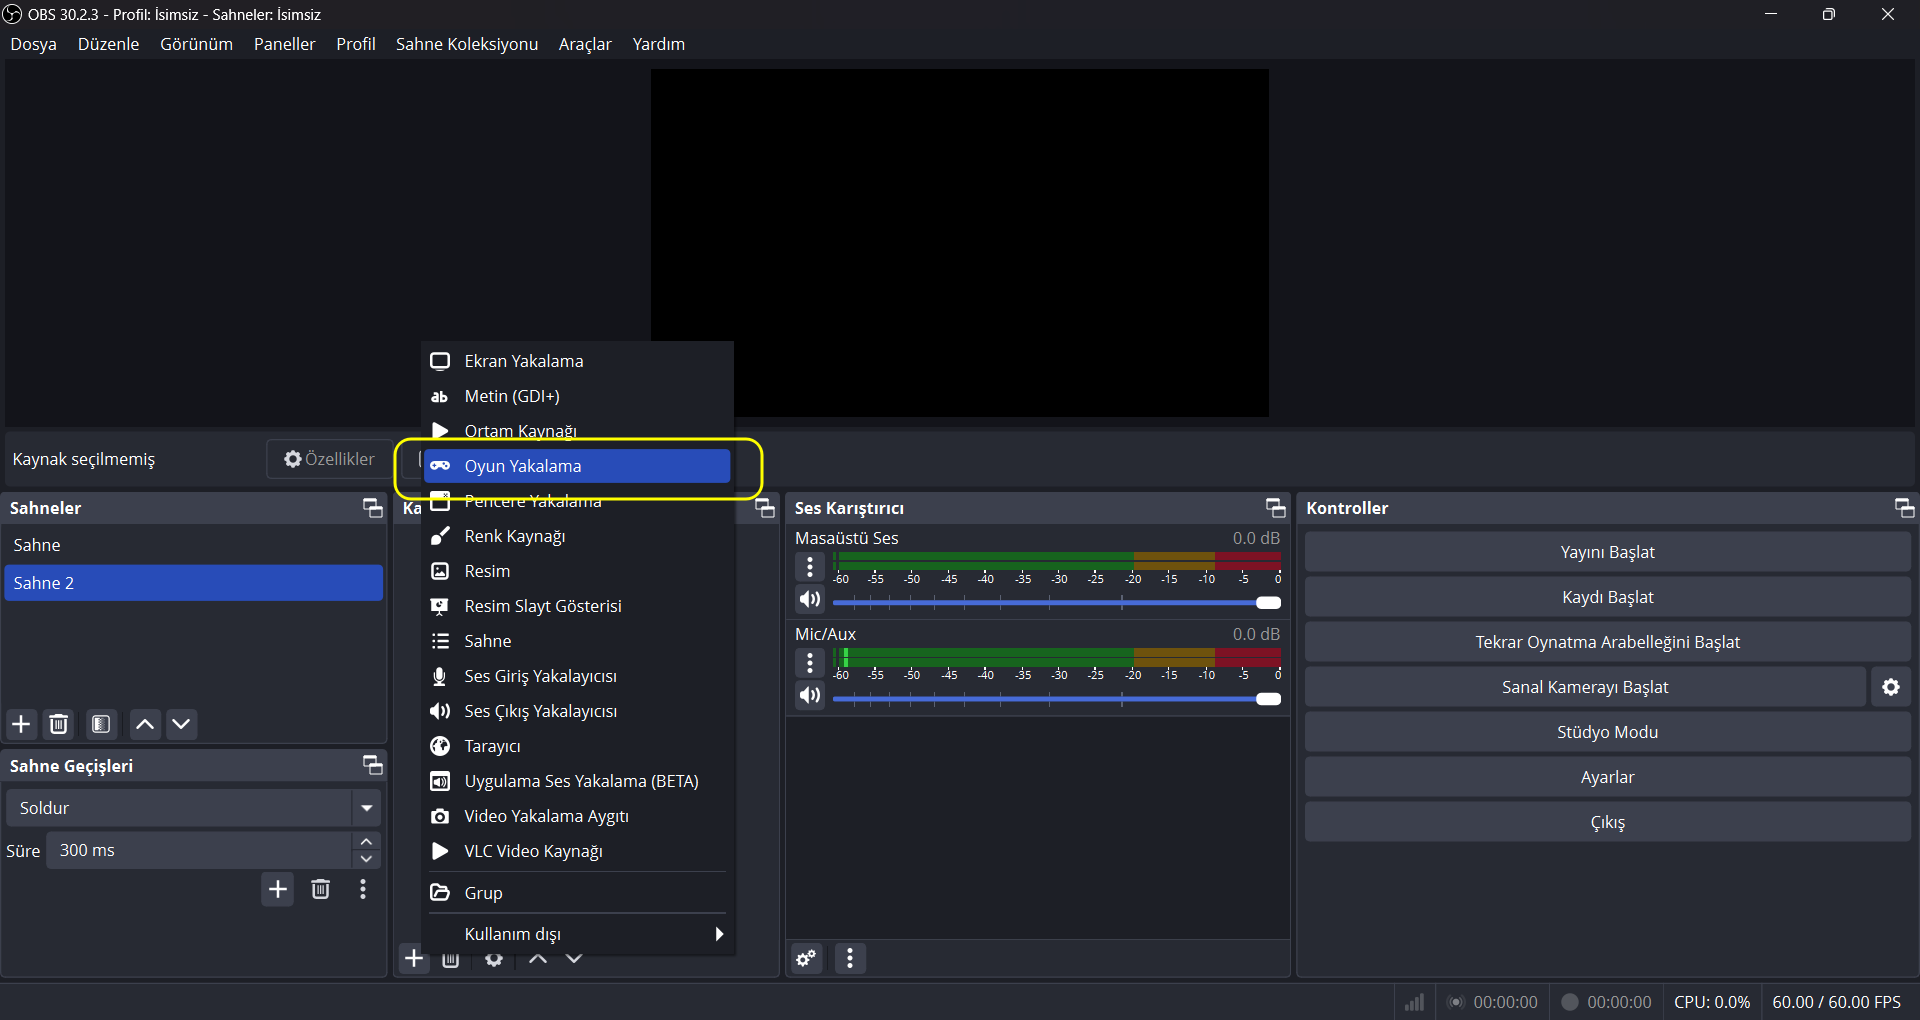The width and height of the screenshot is (1920, 1020).
Task: Add a transition with plus icon
Action: click(x=278, y=889)
